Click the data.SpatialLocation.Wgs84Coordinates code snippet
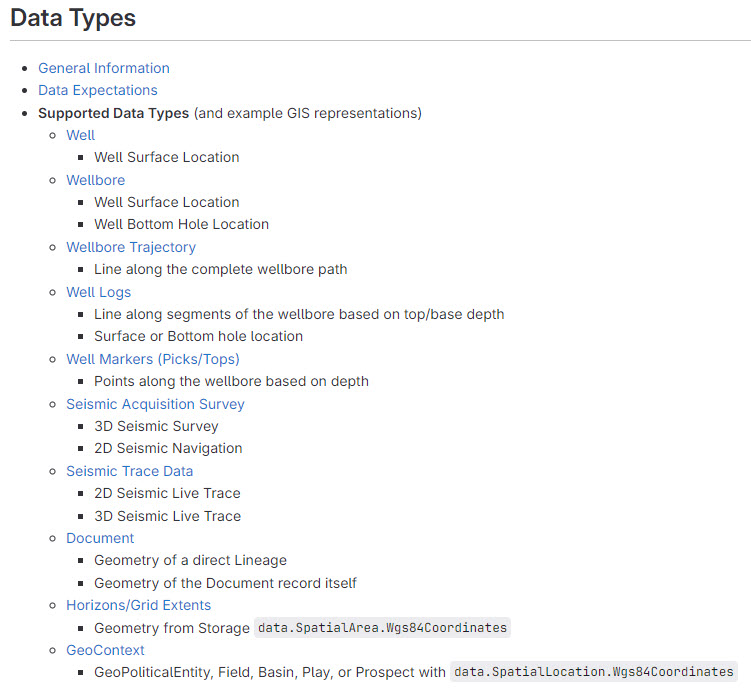Image resolution: width=751 pixels, height=696 pixels. pyautogui.click(x=594, y=672)
